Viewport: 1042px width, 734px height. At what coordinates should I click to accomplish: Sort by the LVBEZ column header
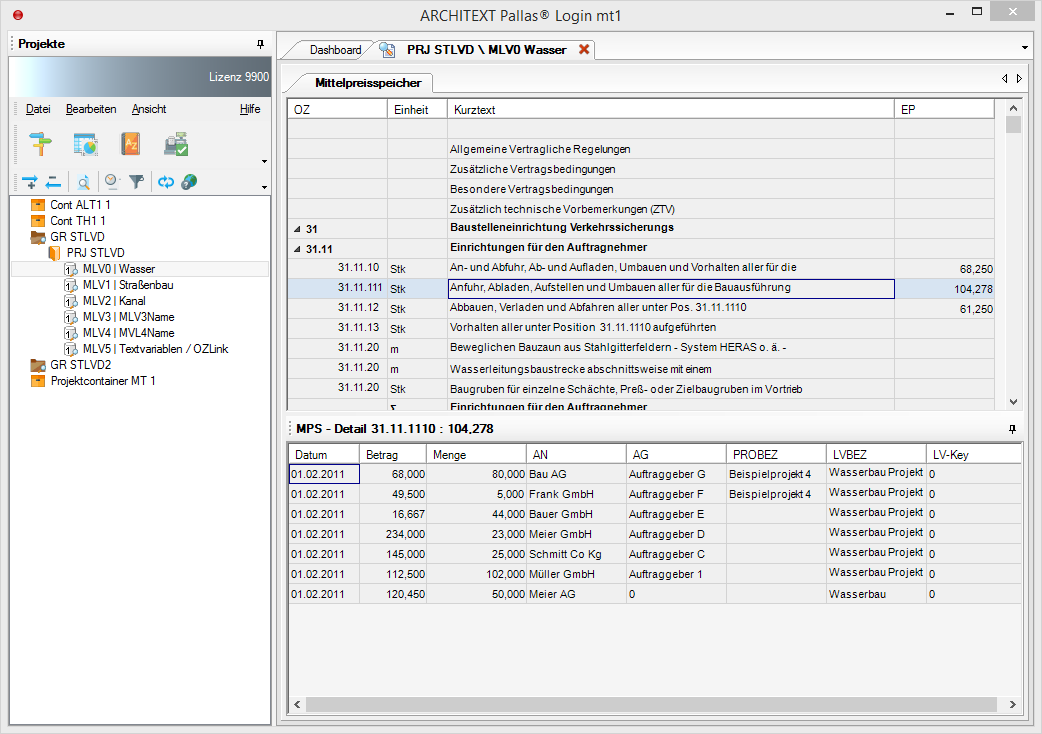[876, 454]
